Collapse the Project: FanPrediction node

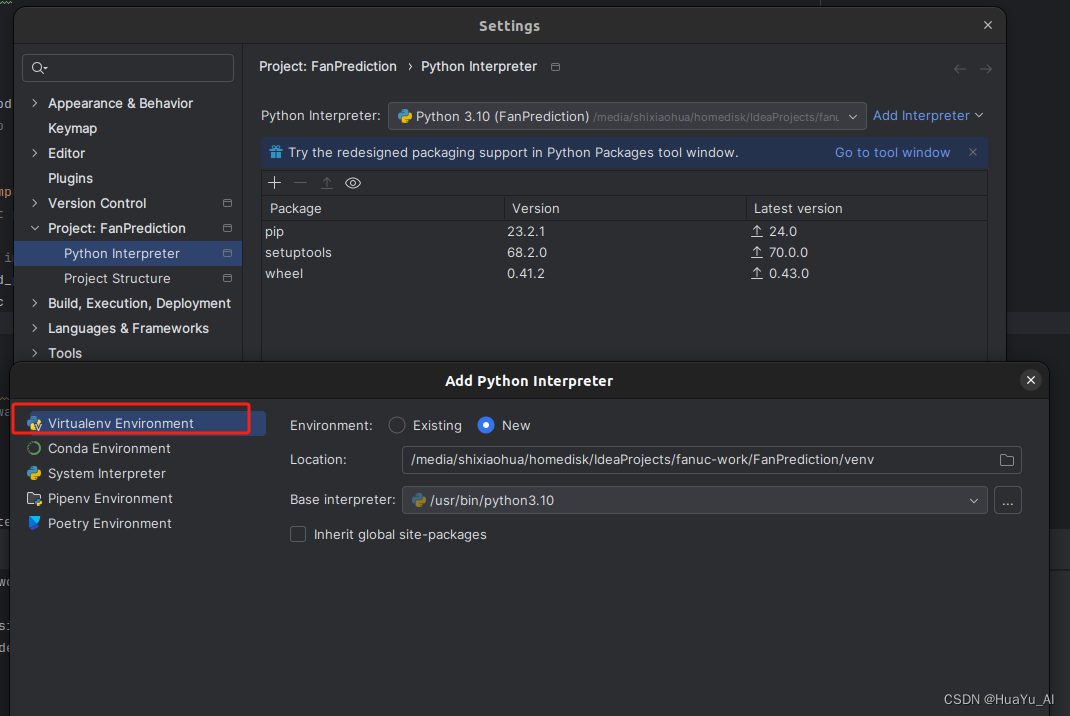tap(35, 228)
